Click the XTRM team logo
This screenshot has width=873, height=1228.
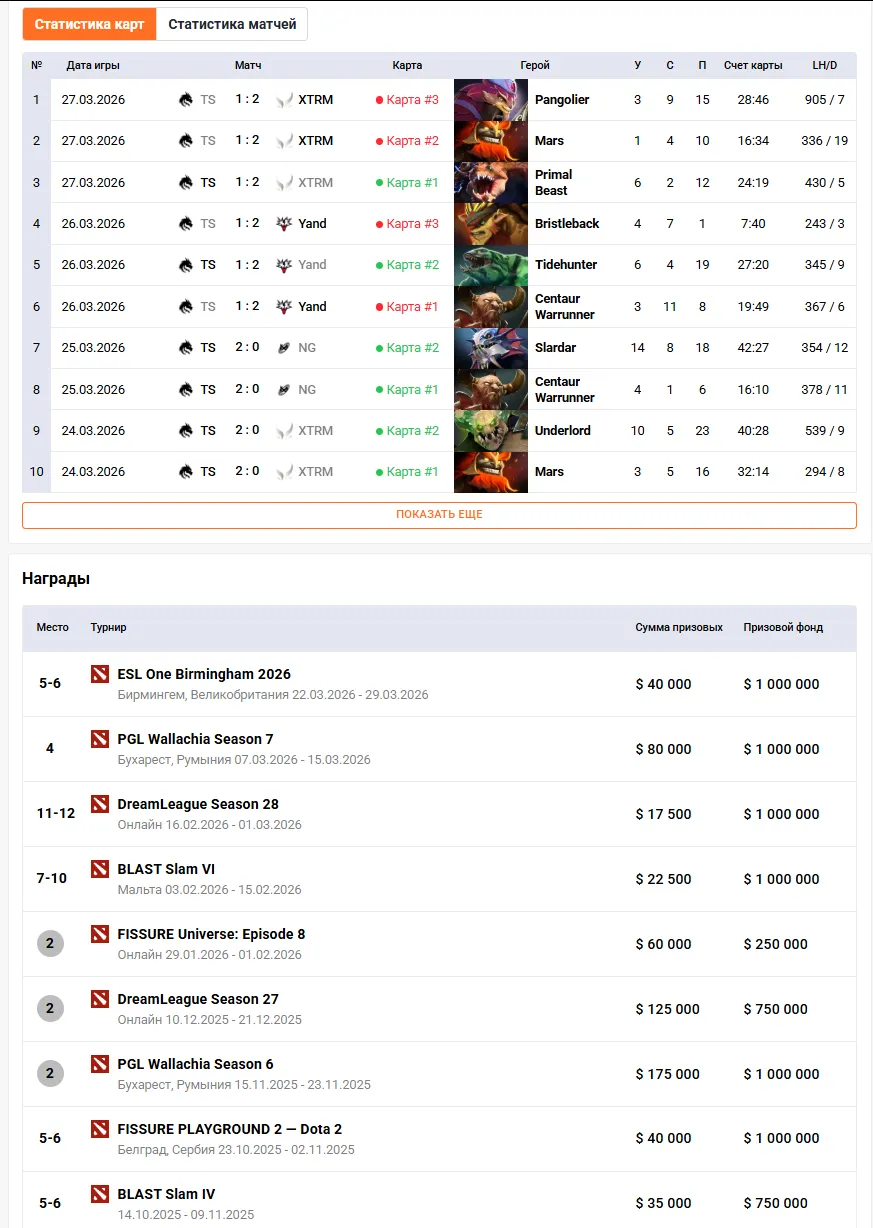tap(283, 99)
